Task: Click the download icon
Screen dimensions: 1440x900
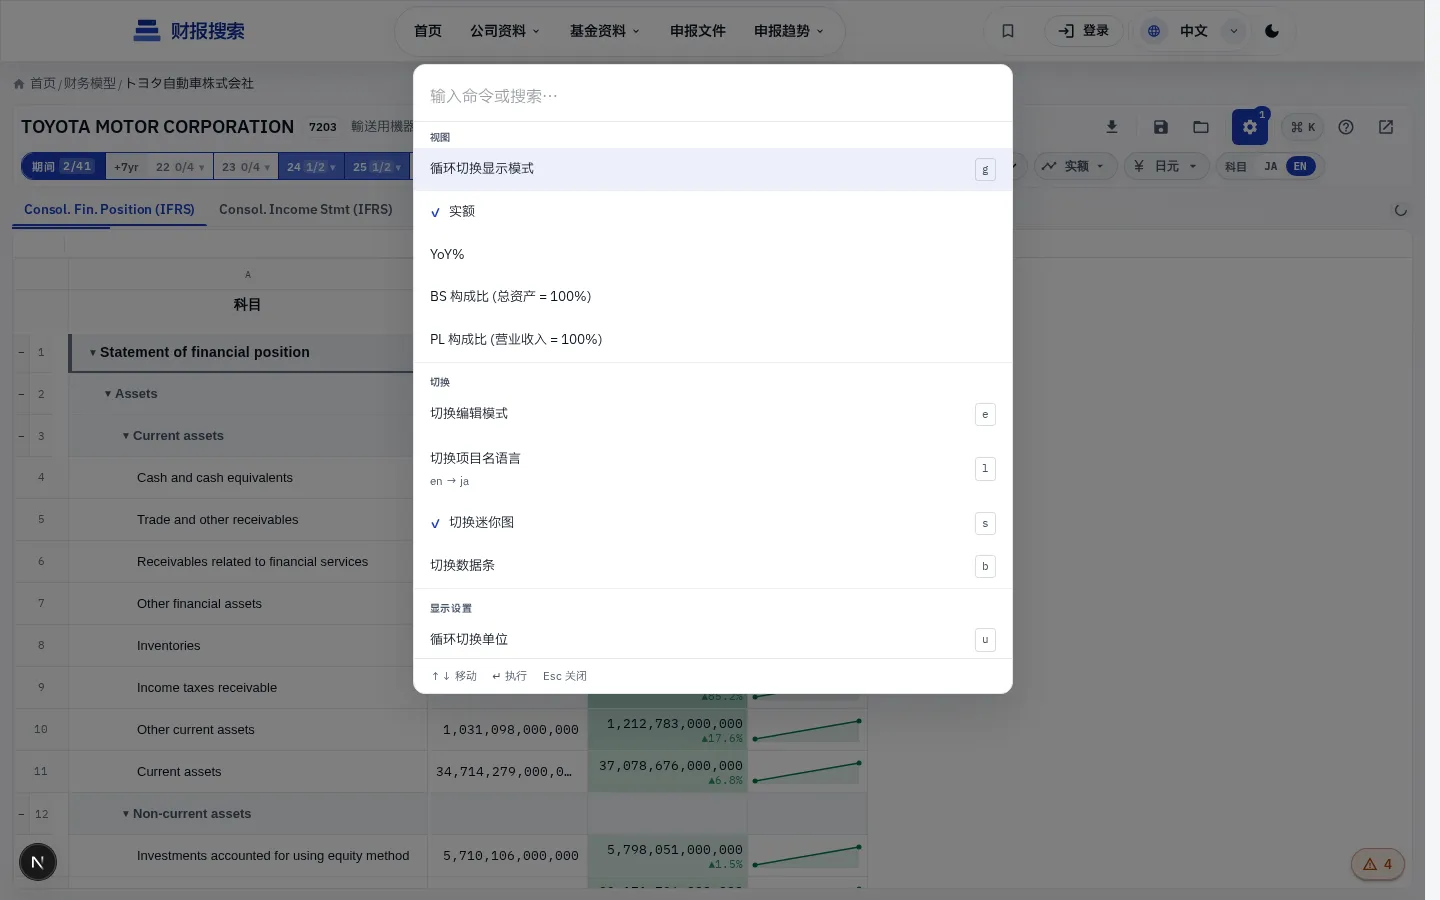Action: point(1112,127)
